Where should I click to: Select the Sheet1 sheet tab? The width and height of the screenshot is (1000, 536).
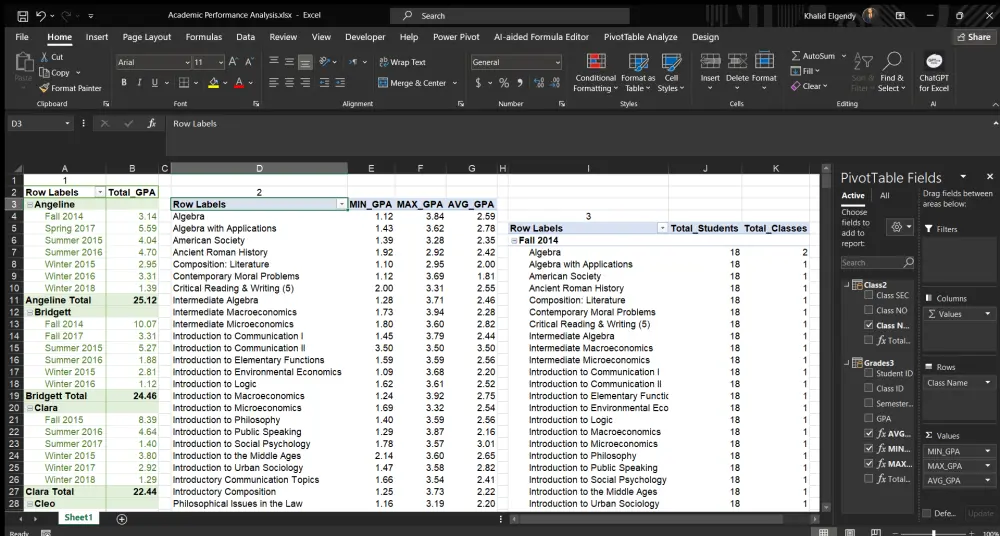(x=78, y=517)
